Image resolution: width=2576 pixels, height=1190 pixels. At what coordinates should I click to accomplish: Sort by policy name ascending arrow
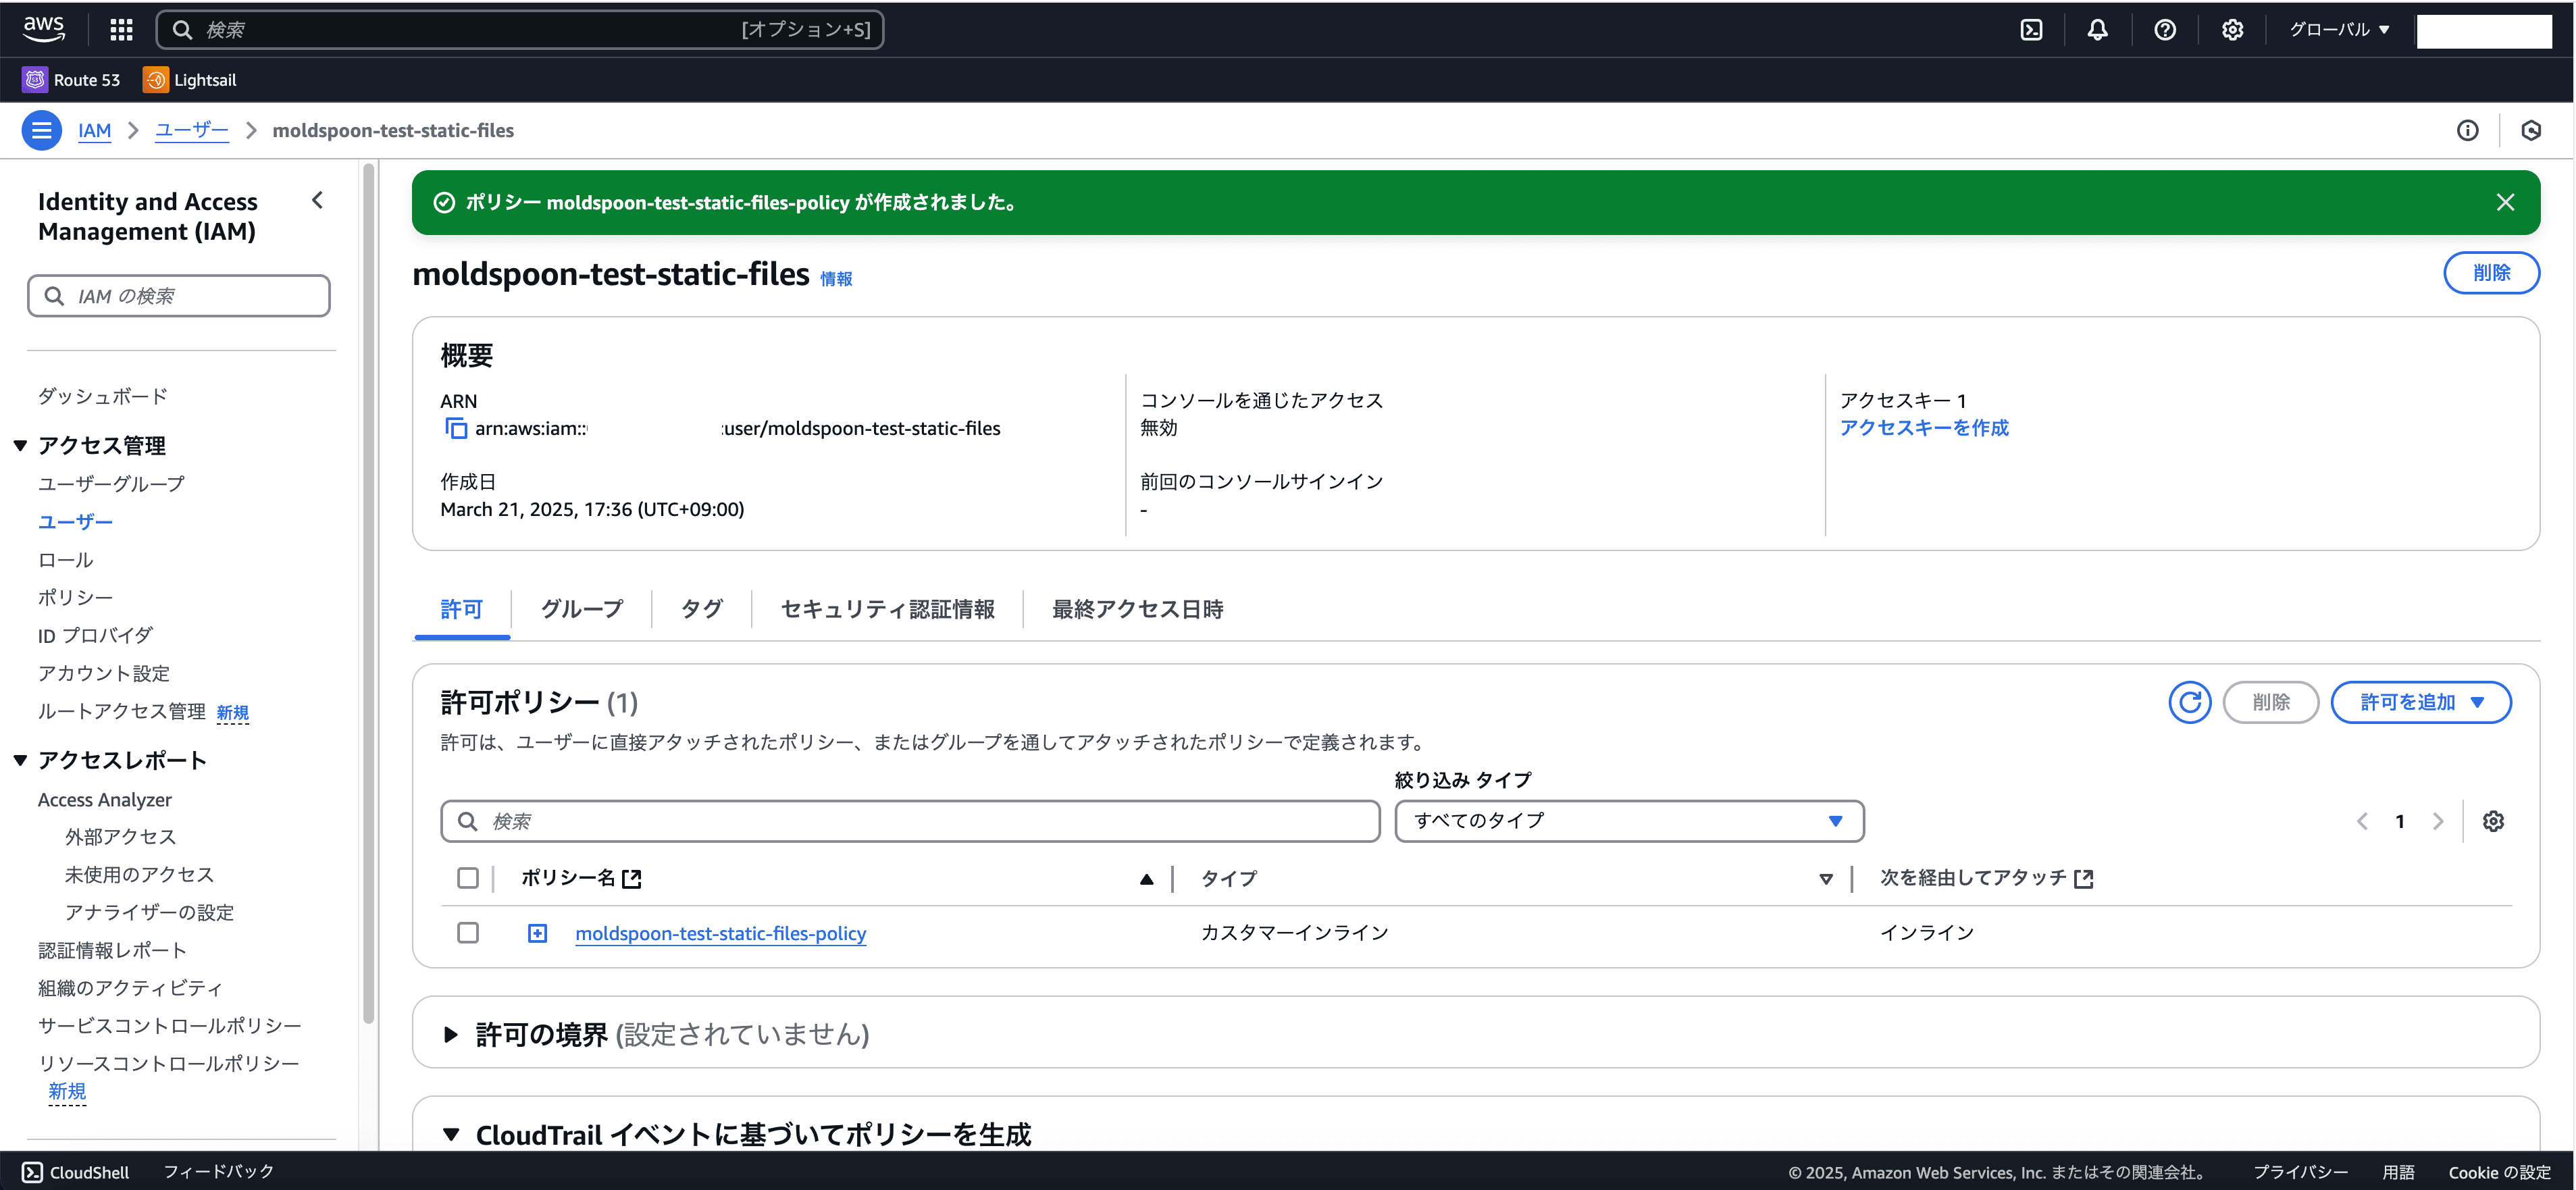[1146, 879]
